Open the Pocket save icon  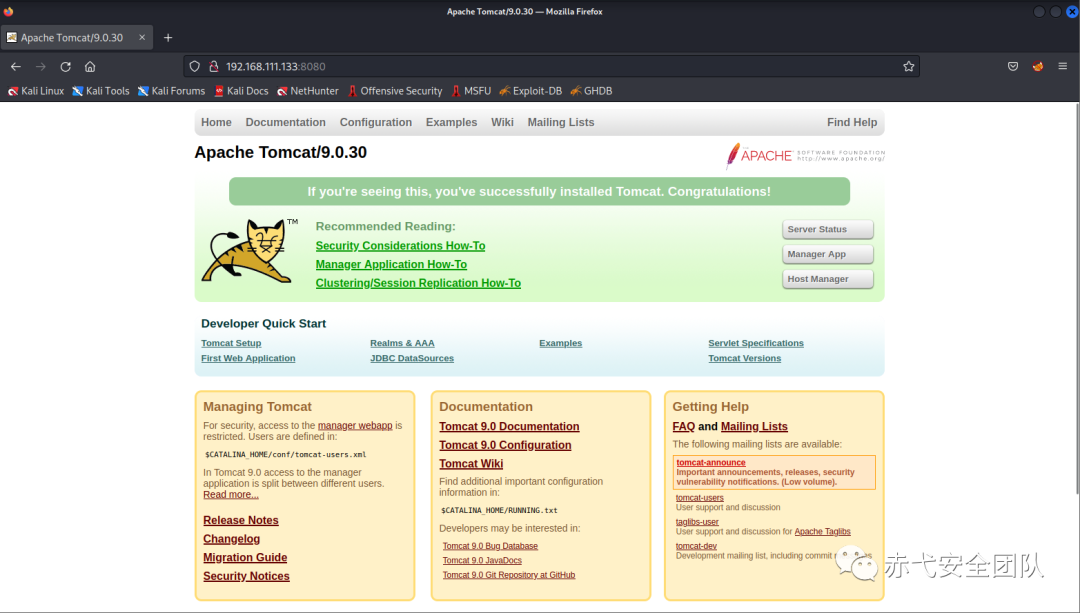[x=1012, y=66]
